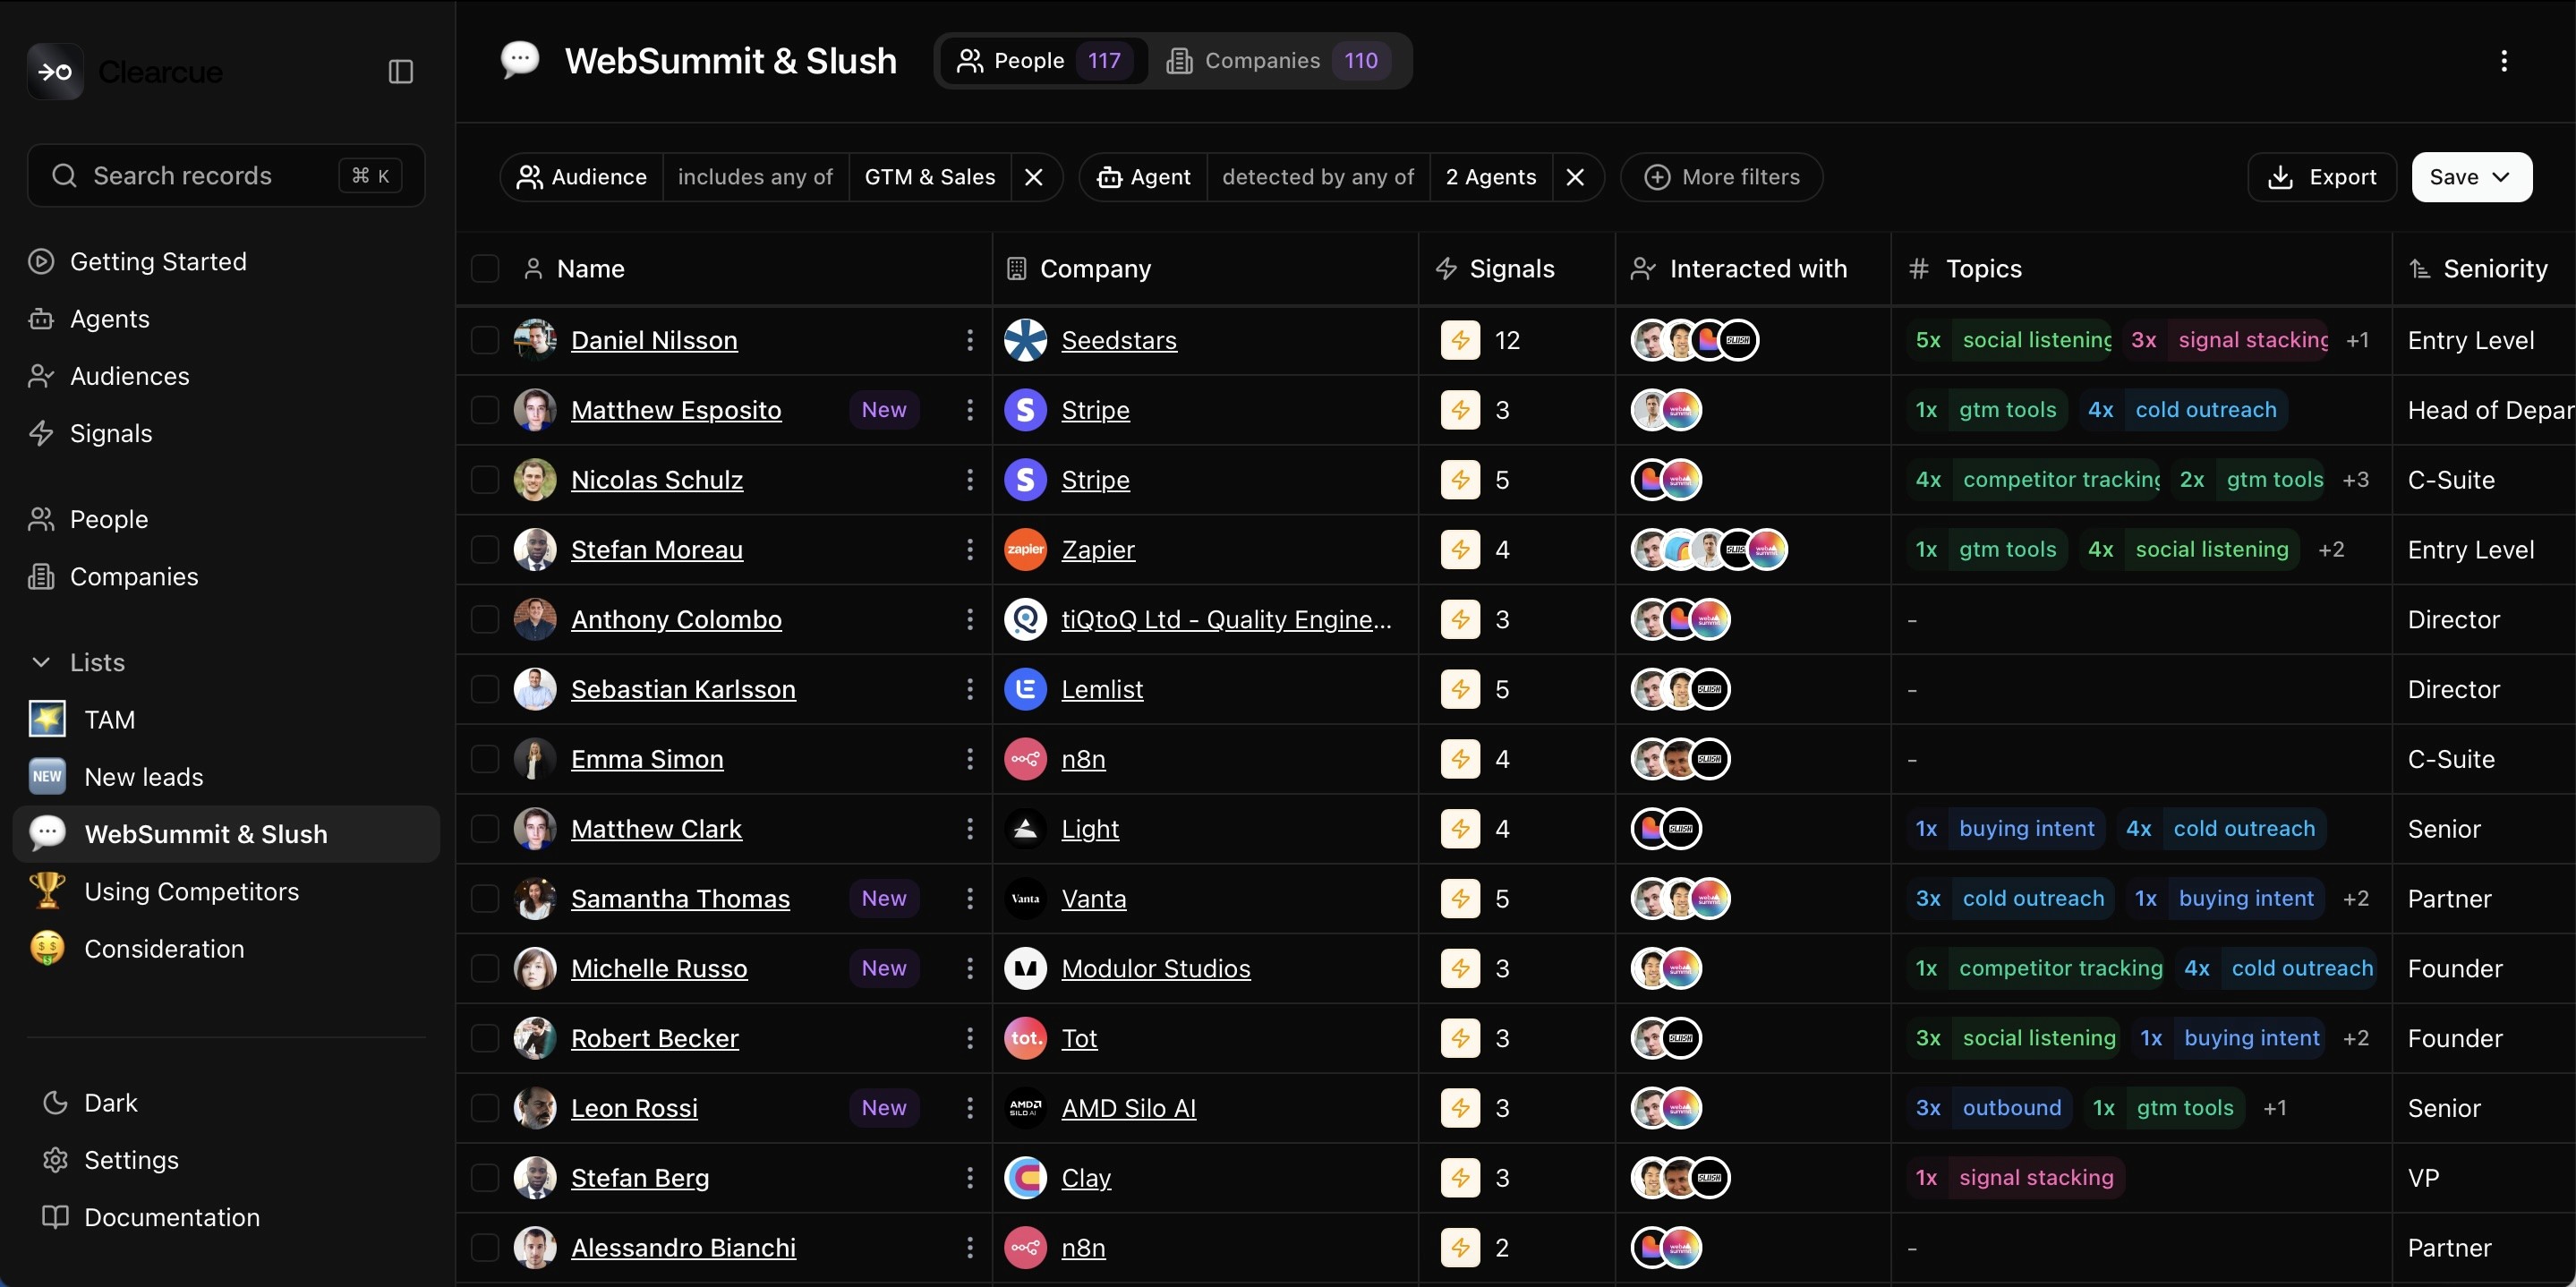The height and width of the screenshot is (1287, 2576).
Task: Open the Using Competitors list
Action: [x=191, y=891]
